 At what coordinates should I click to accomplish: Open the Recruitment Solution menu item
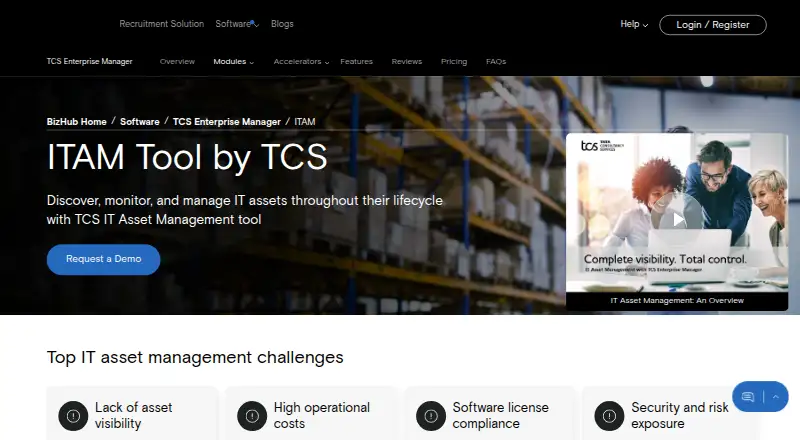[161, 24]
